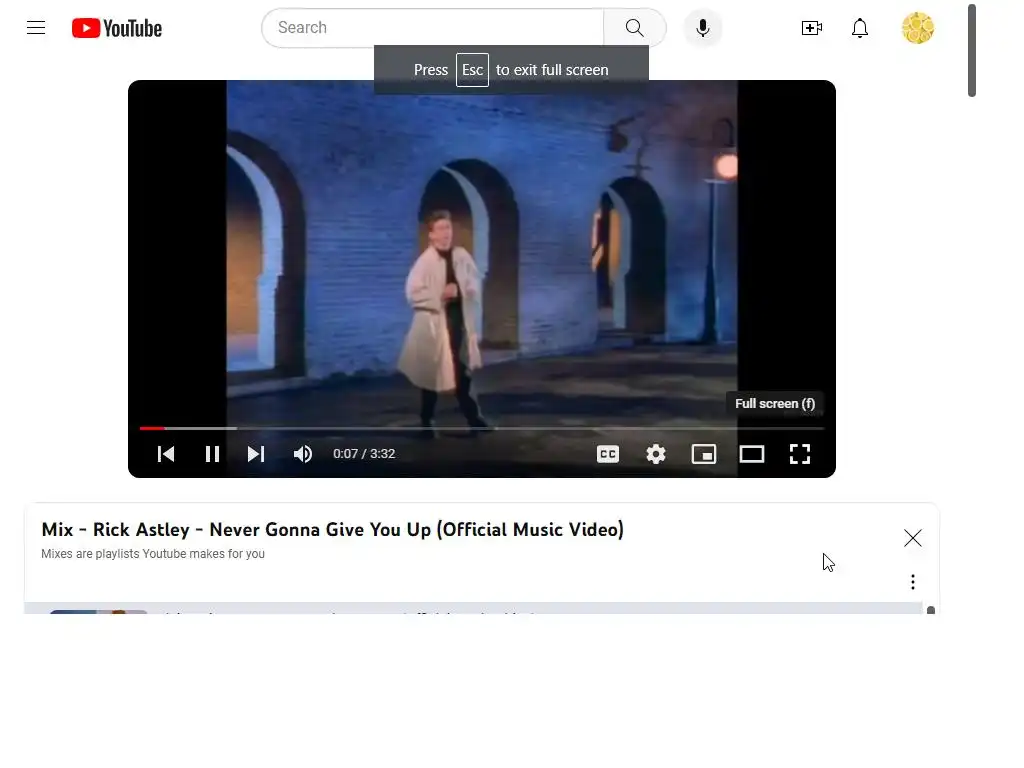The height and width of the screenshot is (768, 1024).
Task: Click the magnifying glass search button
Action: click(x=634, y=27)
